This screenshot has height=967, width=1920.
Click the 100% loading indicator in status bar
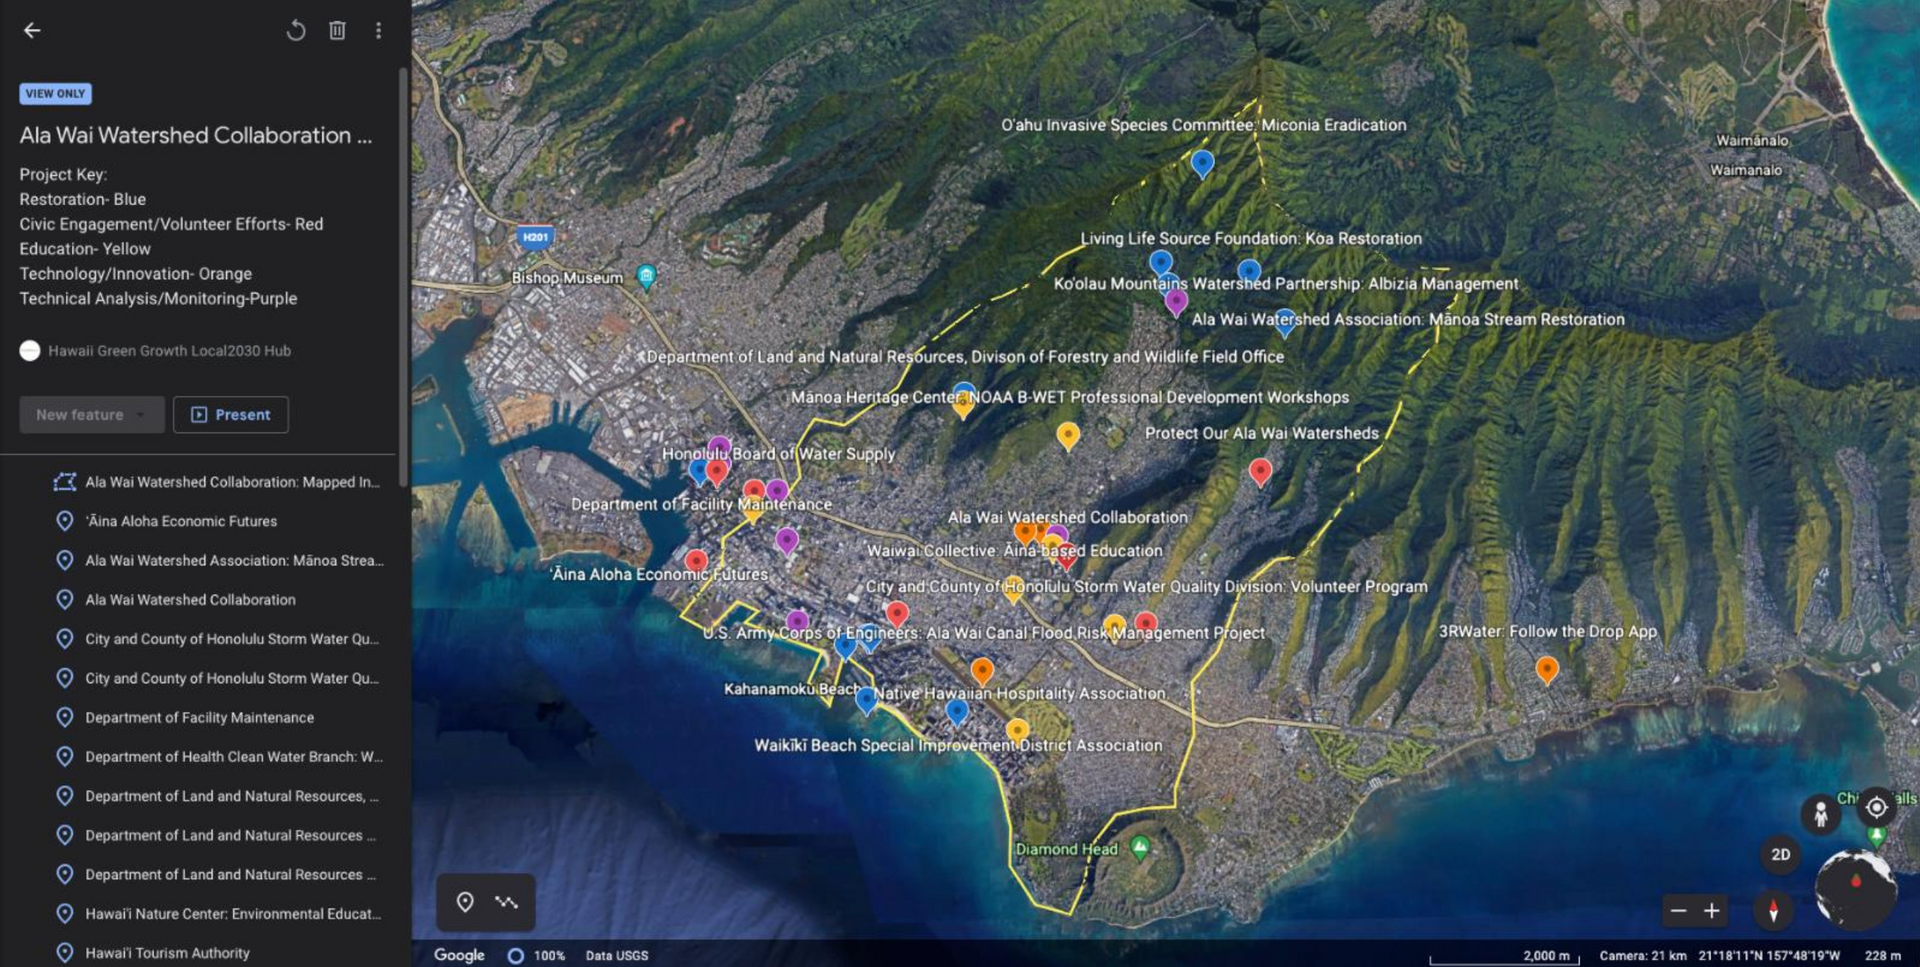537,955
